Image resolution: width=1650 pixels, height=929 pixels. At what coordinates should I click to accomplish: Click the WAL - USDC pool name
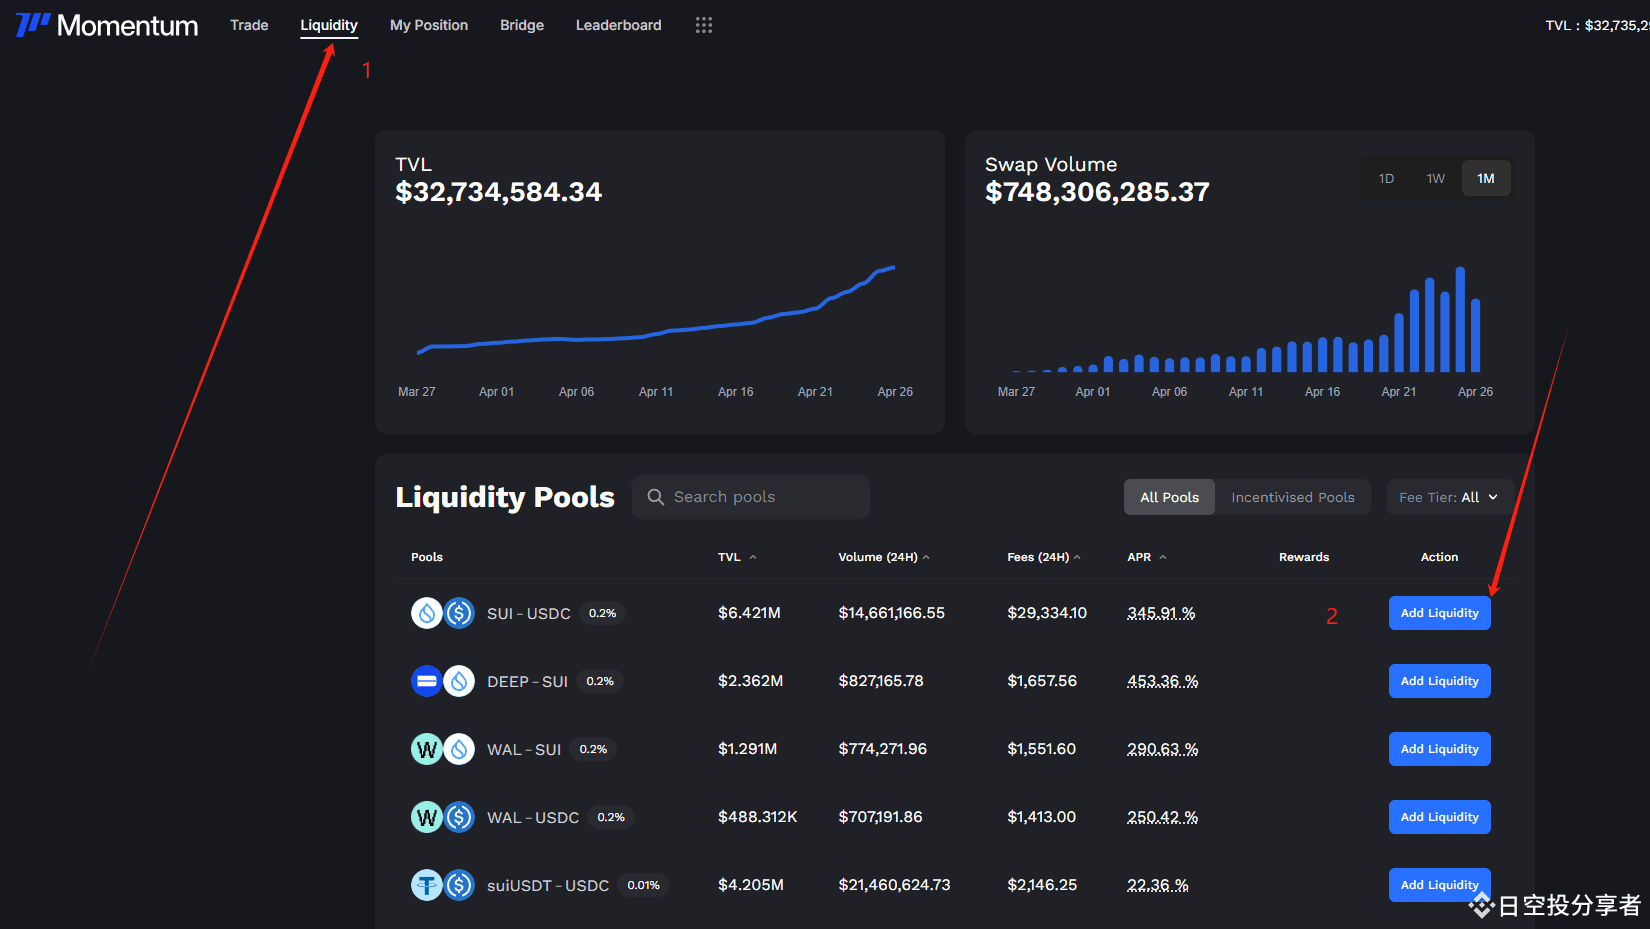pyautogui.click(x=533, y=817)
